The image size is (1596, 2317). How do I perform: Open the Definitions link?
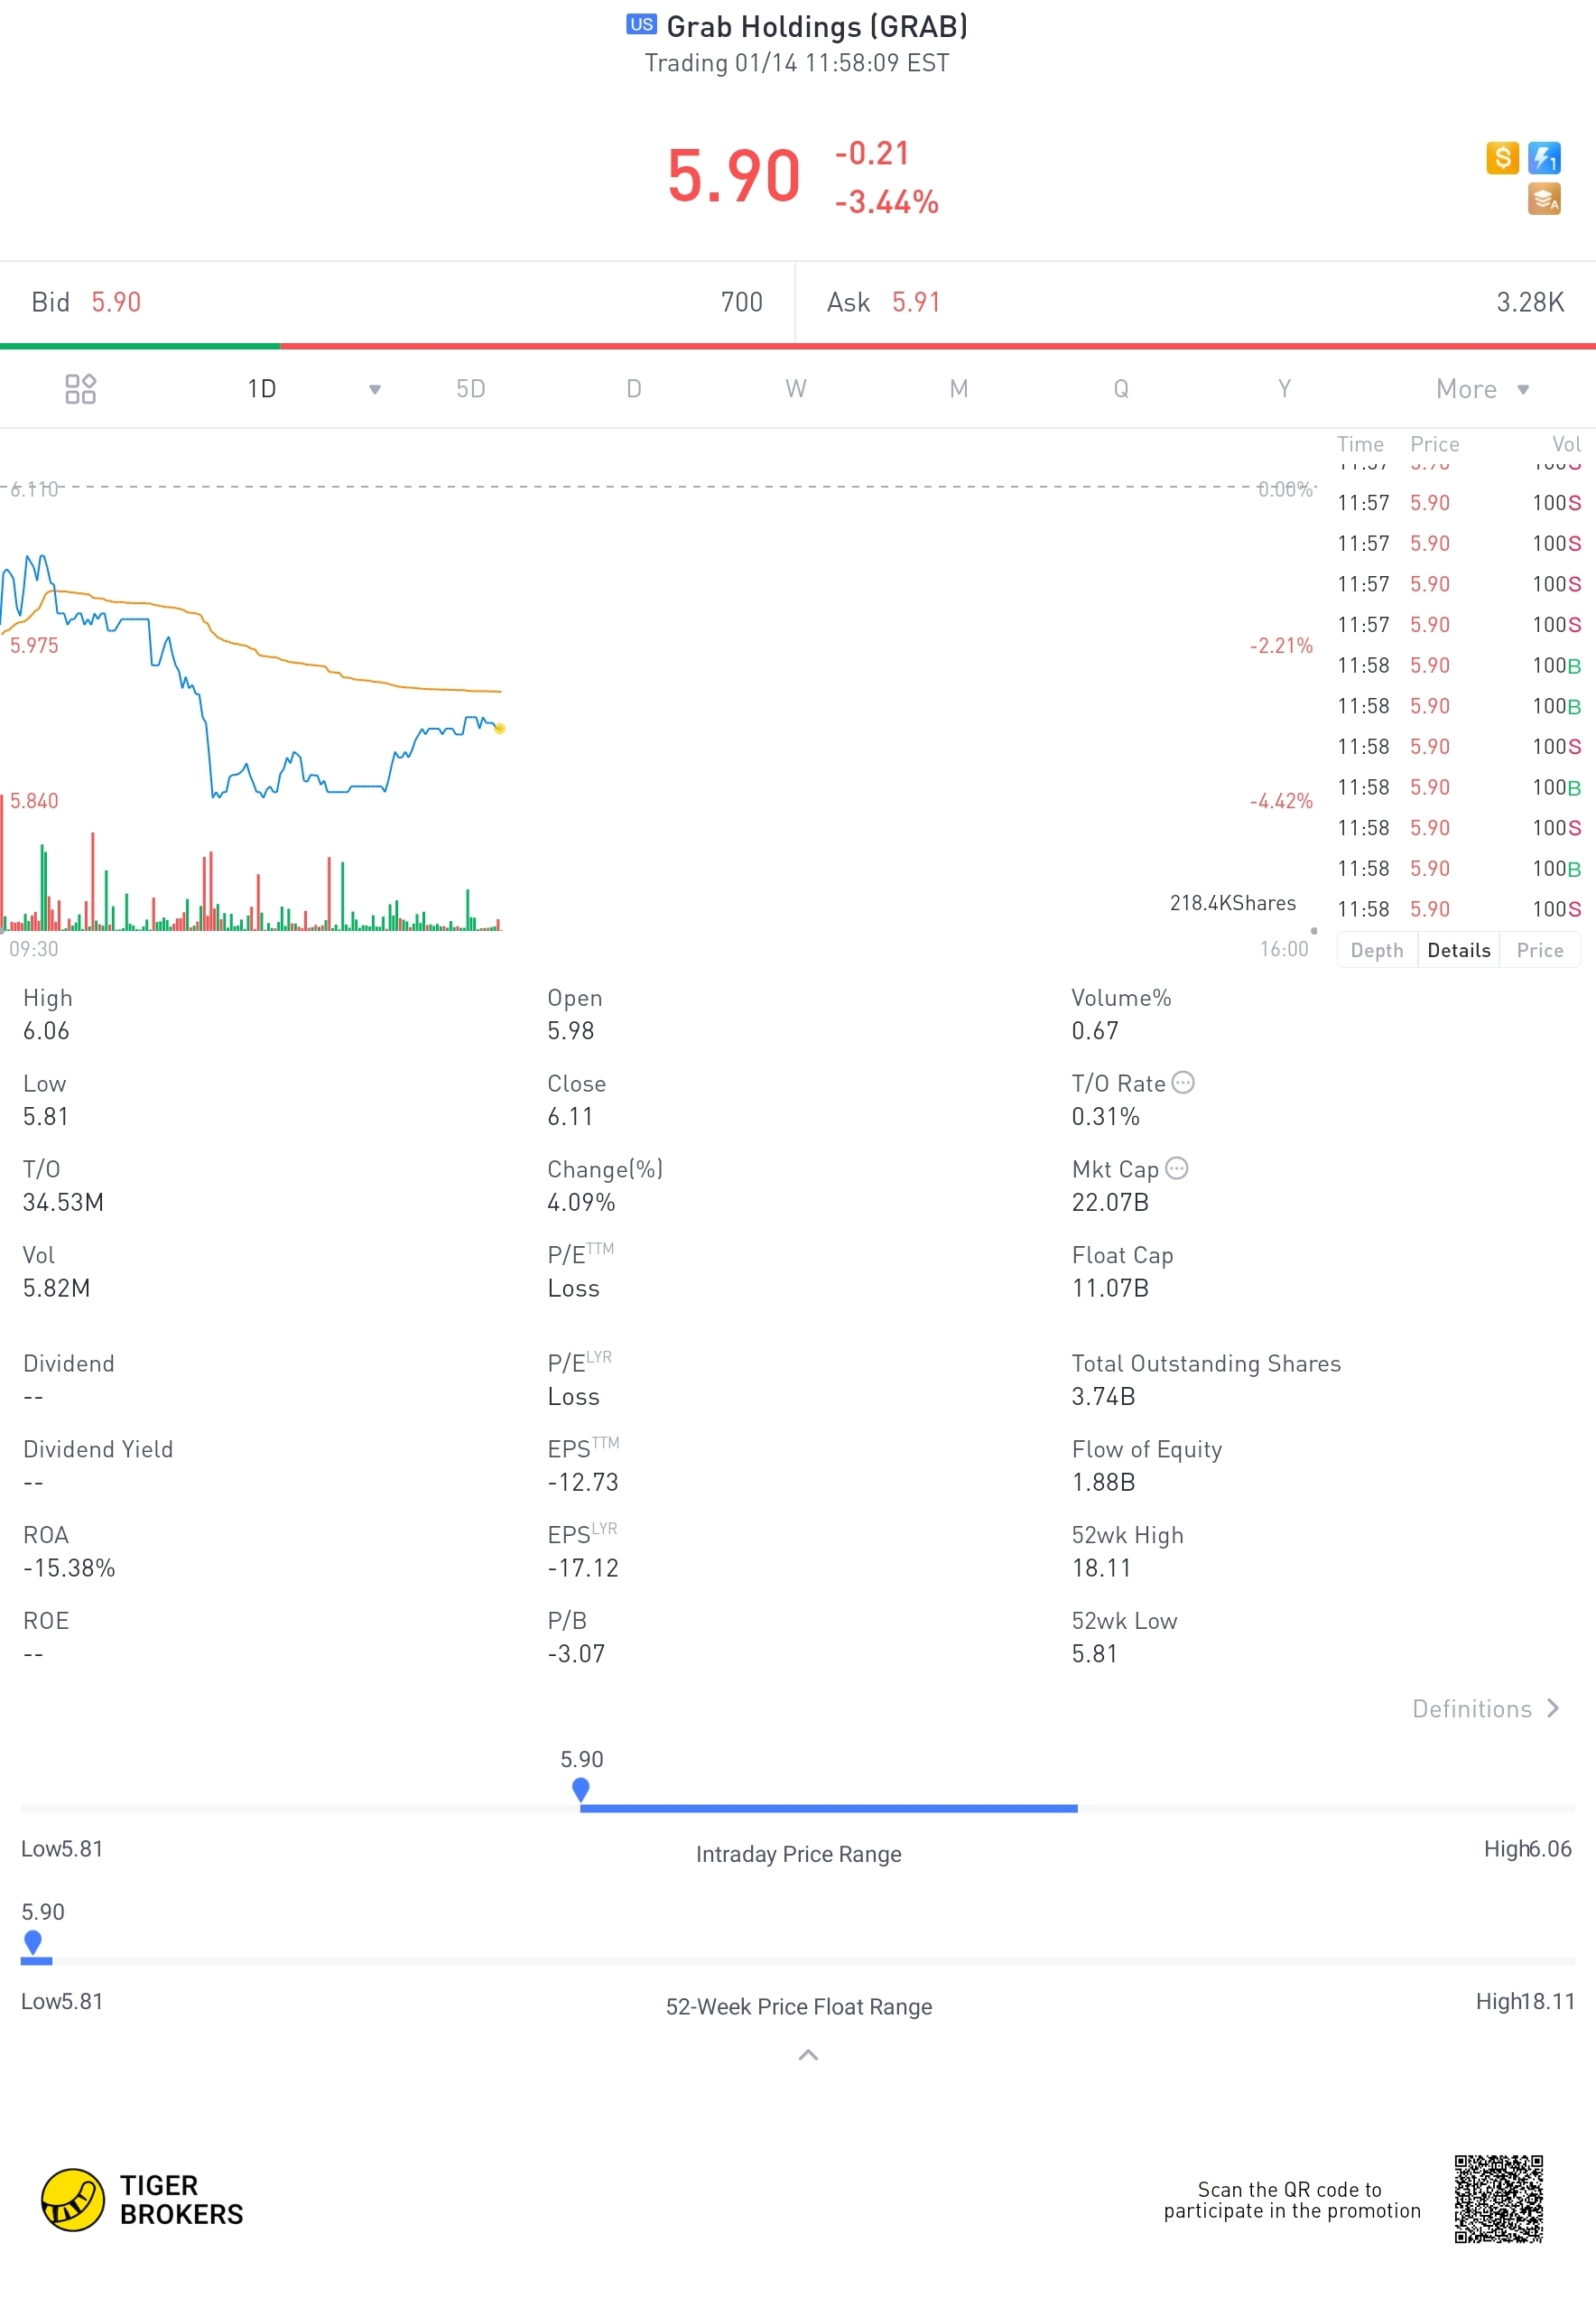click(x=1484, y=1709)
